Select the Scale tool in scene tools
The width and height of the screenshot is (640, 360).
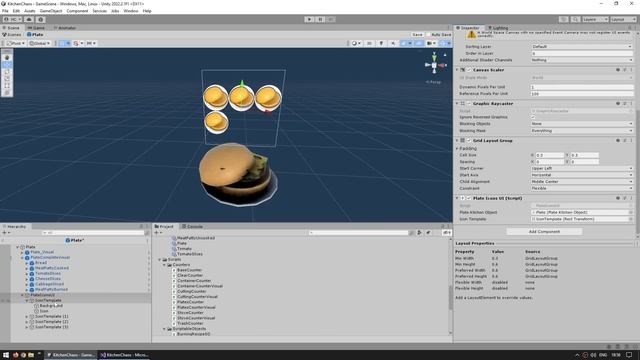tap(7, 78)
